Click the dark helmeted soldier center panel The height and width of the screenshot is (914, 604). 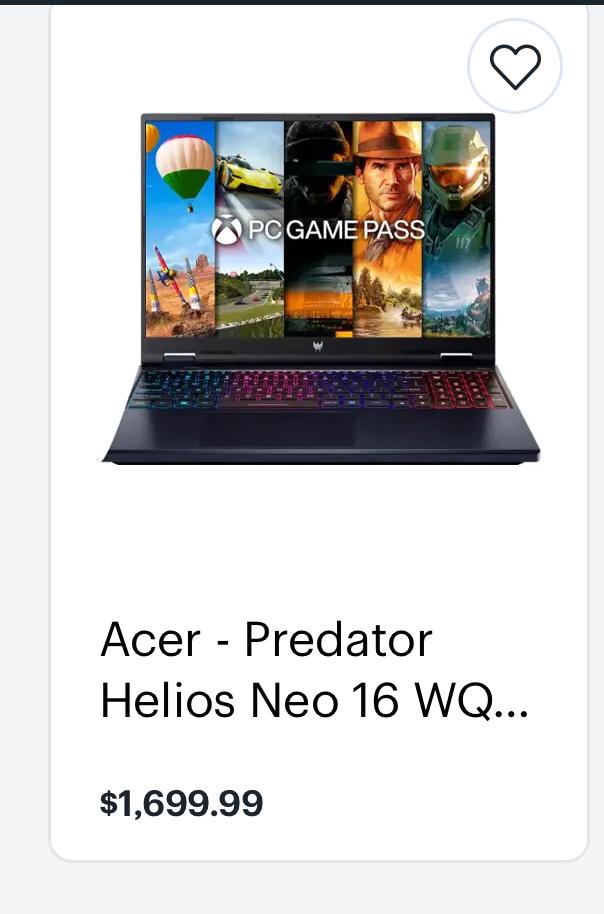pos(318,228)
